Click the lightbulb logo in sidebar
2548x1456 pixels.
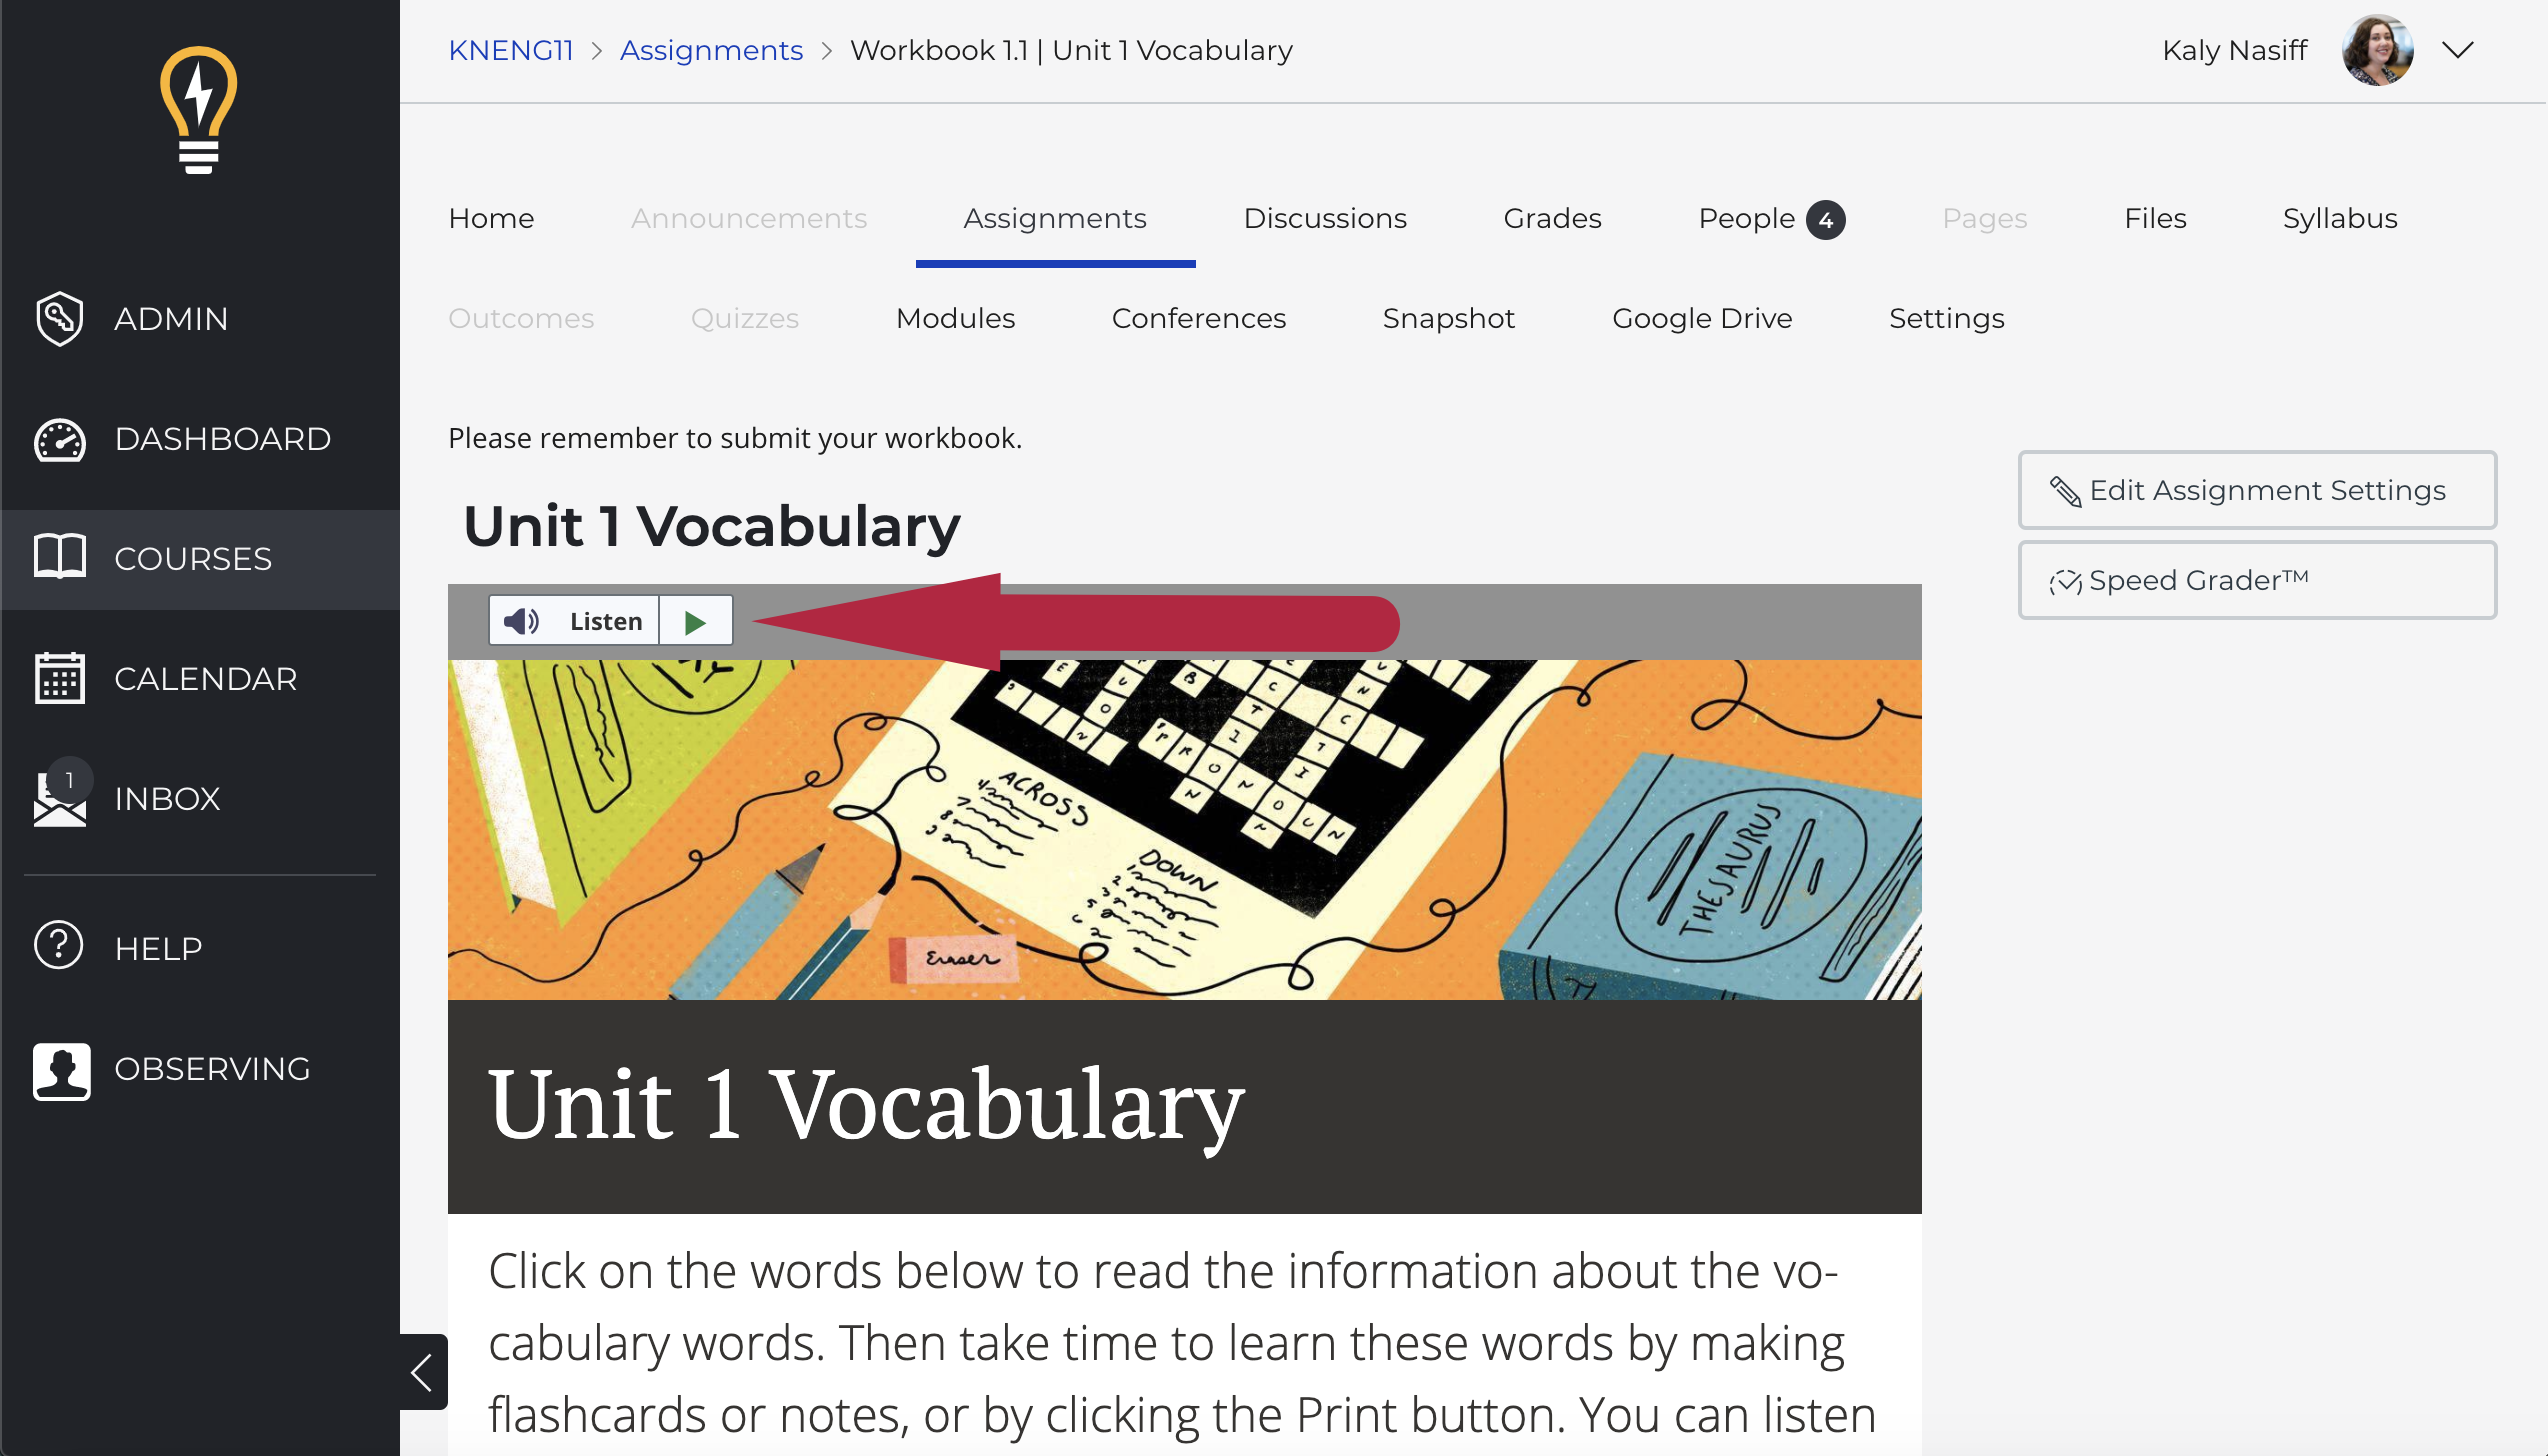(199, 110)
